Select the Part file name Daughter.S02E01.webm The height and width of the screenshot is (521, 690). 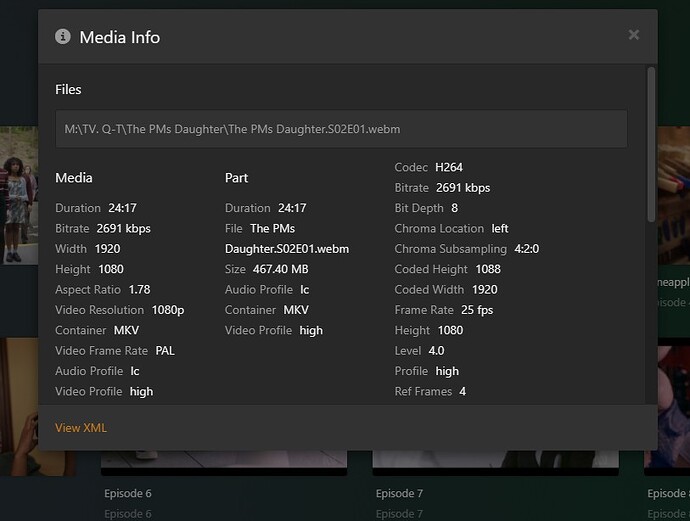tap(287, 249)
